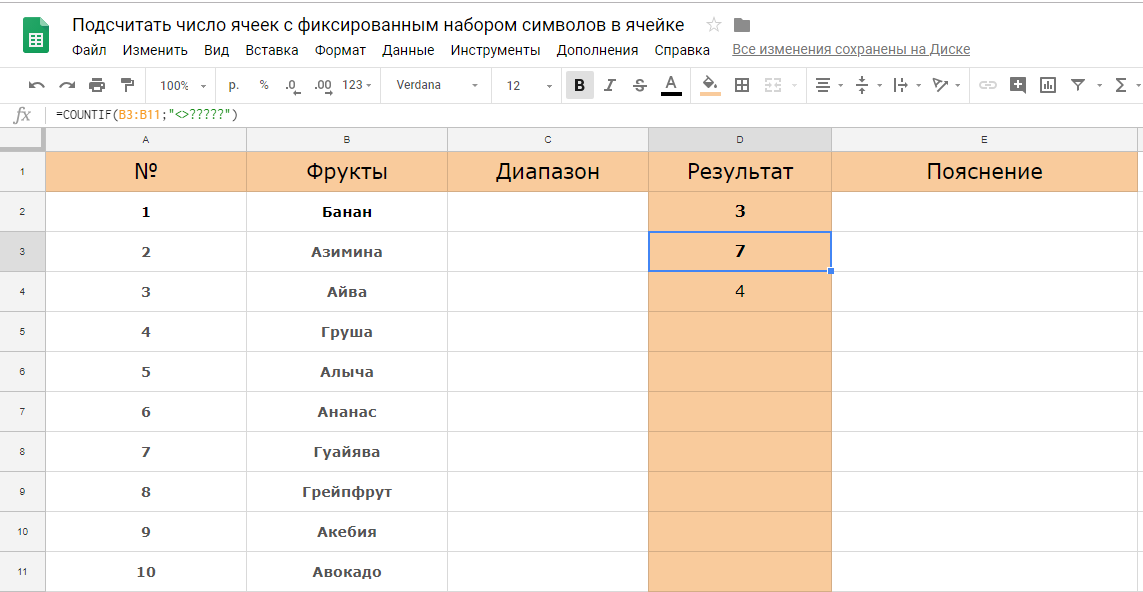Select the result cell showing 3

740,212
